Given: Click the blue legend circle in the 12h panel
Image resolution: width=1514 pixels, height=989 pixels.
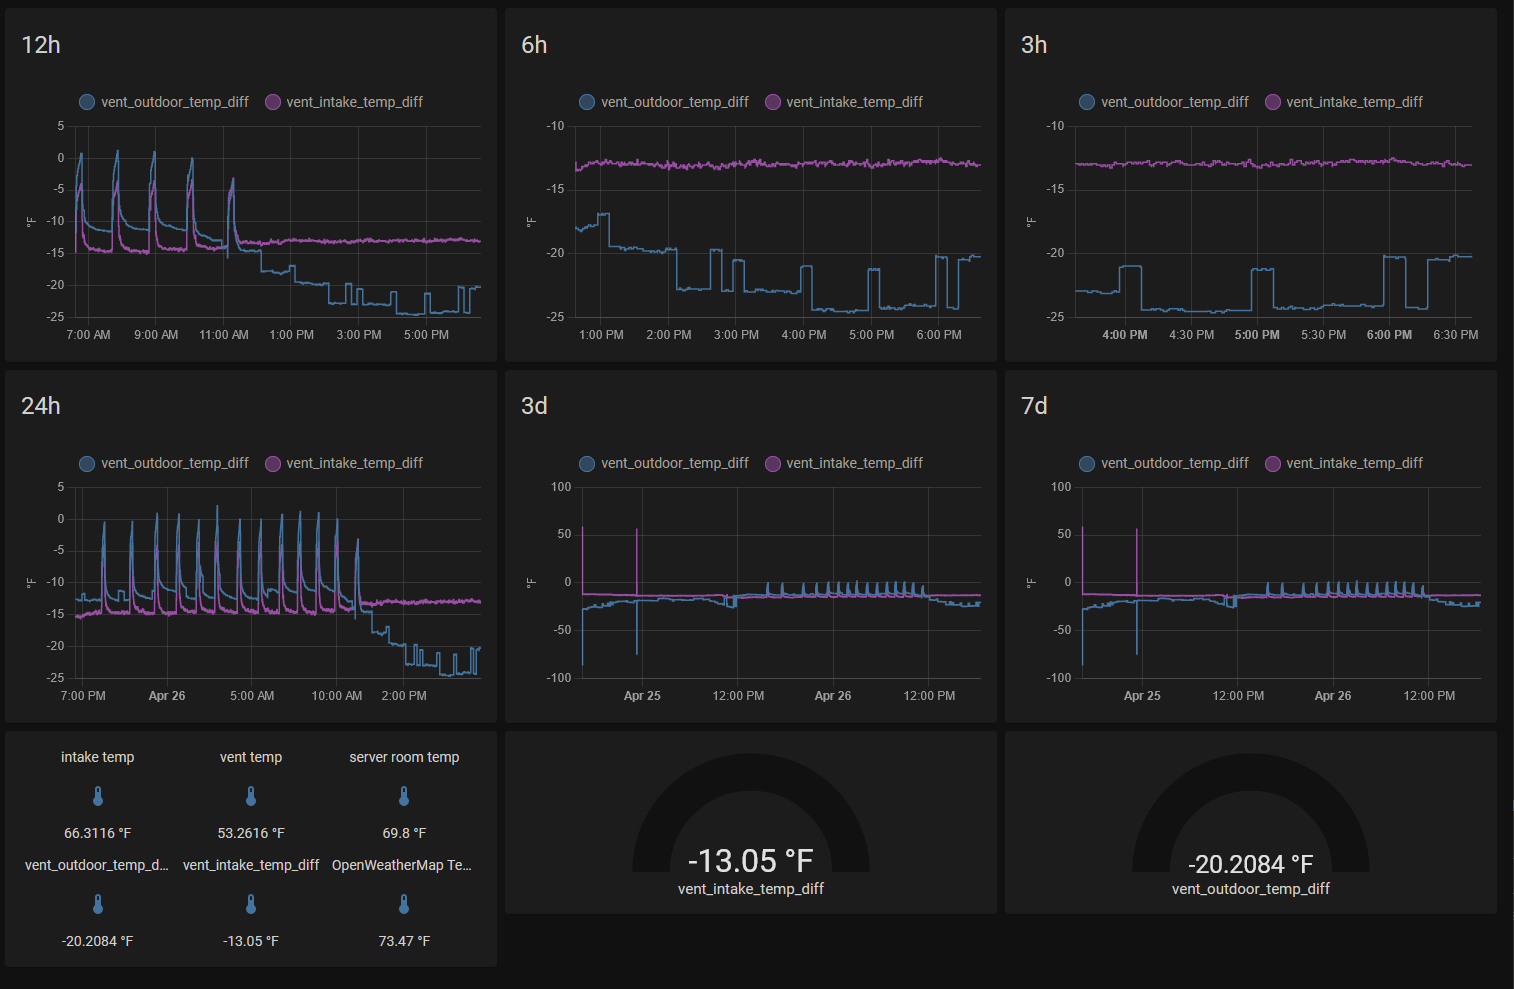Looking at the screenshot, I should (x=86, y=101).
